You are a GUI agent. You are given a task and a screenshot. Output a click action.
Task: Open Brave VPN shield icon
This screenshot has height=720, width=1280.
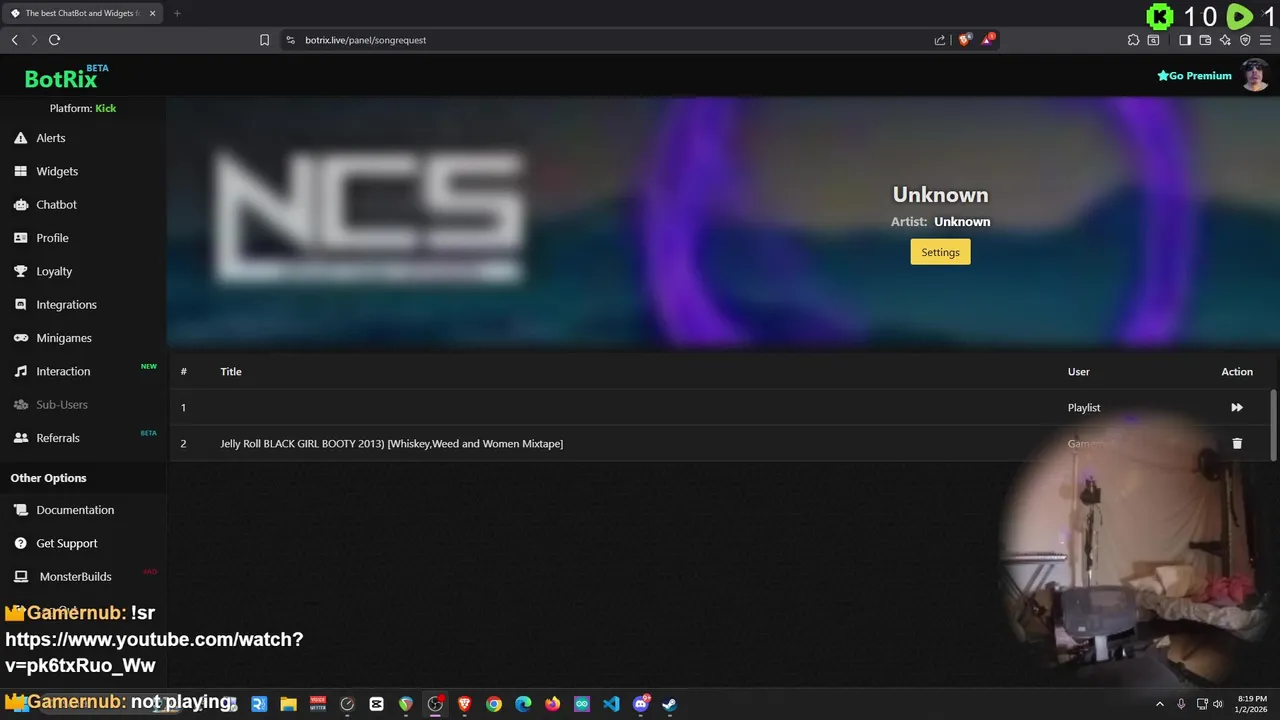(1245, 40)
